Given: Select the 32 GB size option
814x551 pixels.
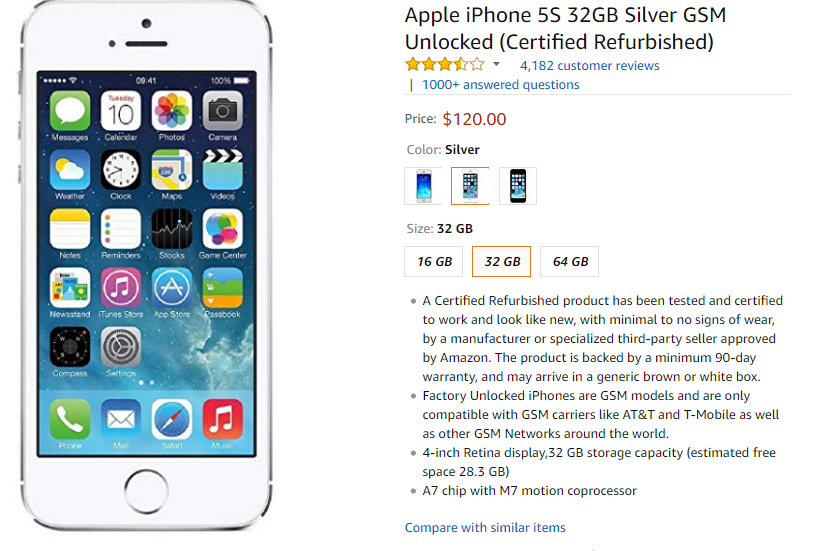Looking at the screenshot, I should click(501, 261).
